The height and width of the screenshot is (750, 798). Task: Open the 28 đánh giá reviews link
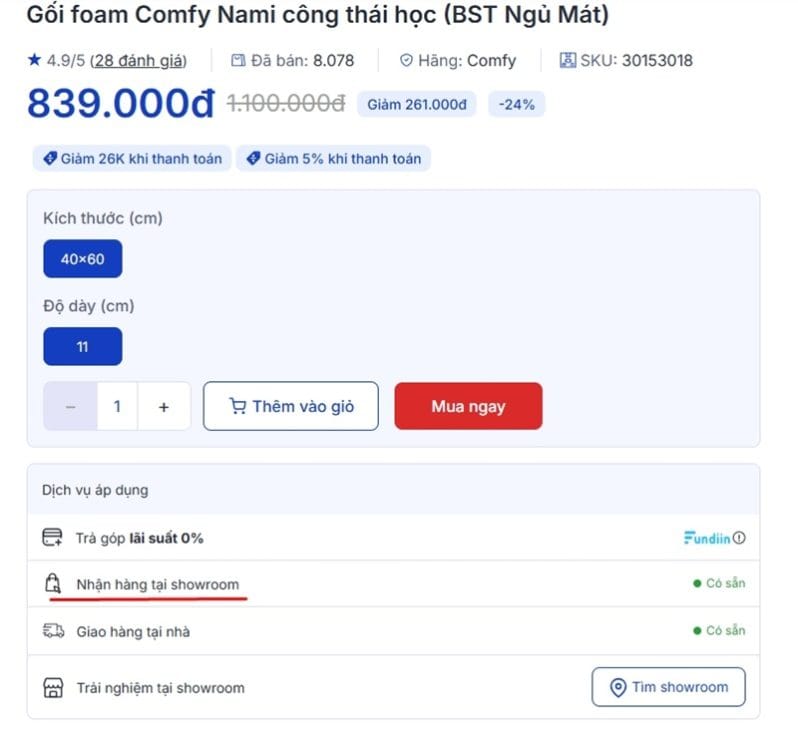138,61
